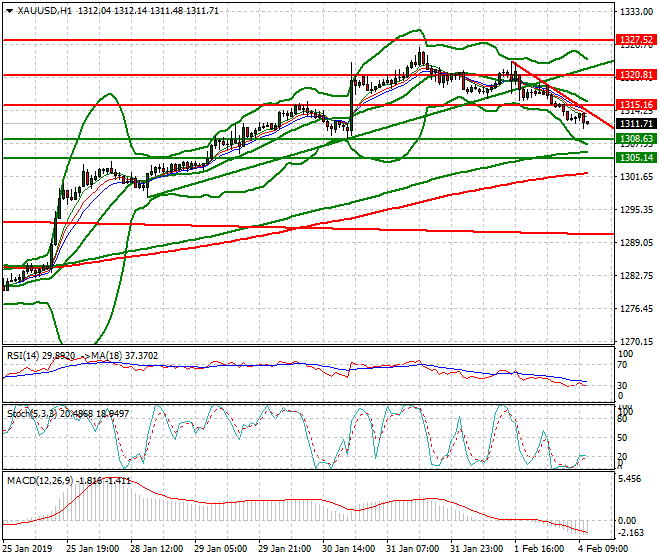Click the MACD scale value 5.456
The height and width of the screenshot is (560, 660).
[630, 479]
